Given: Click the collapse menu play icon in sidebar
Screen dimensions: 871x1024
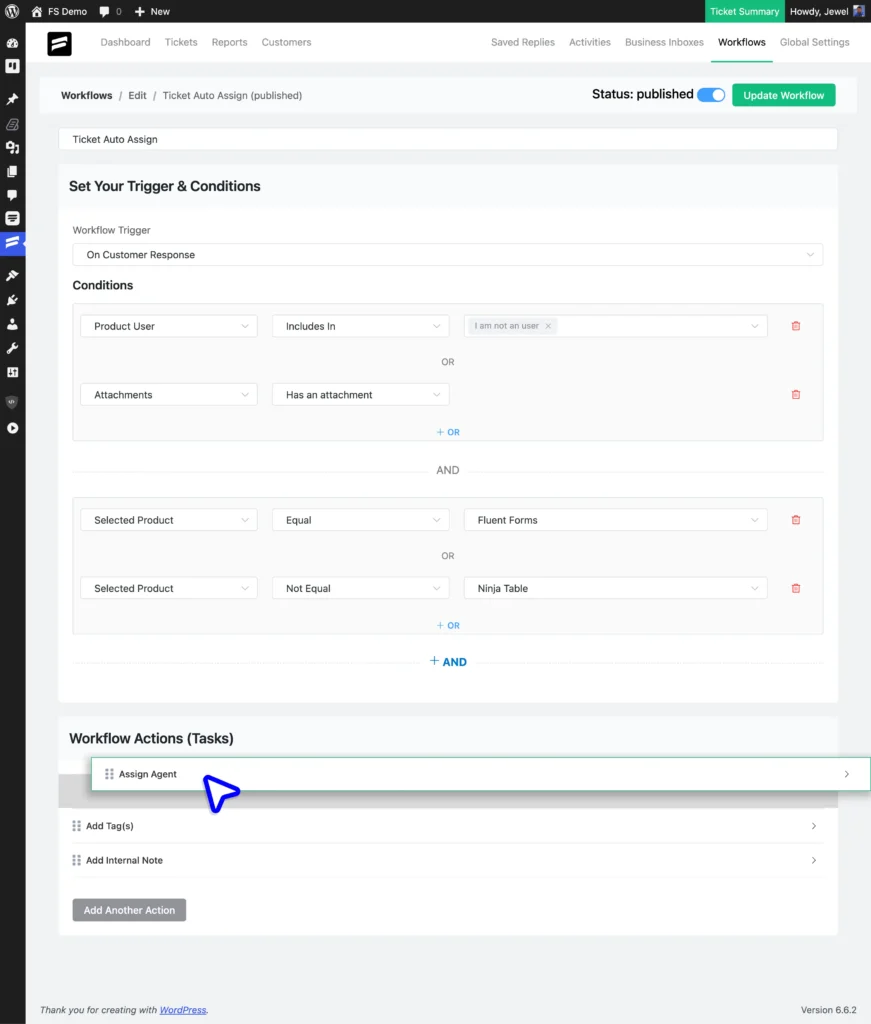Looking at the screenshot, I should coord(12,428).
